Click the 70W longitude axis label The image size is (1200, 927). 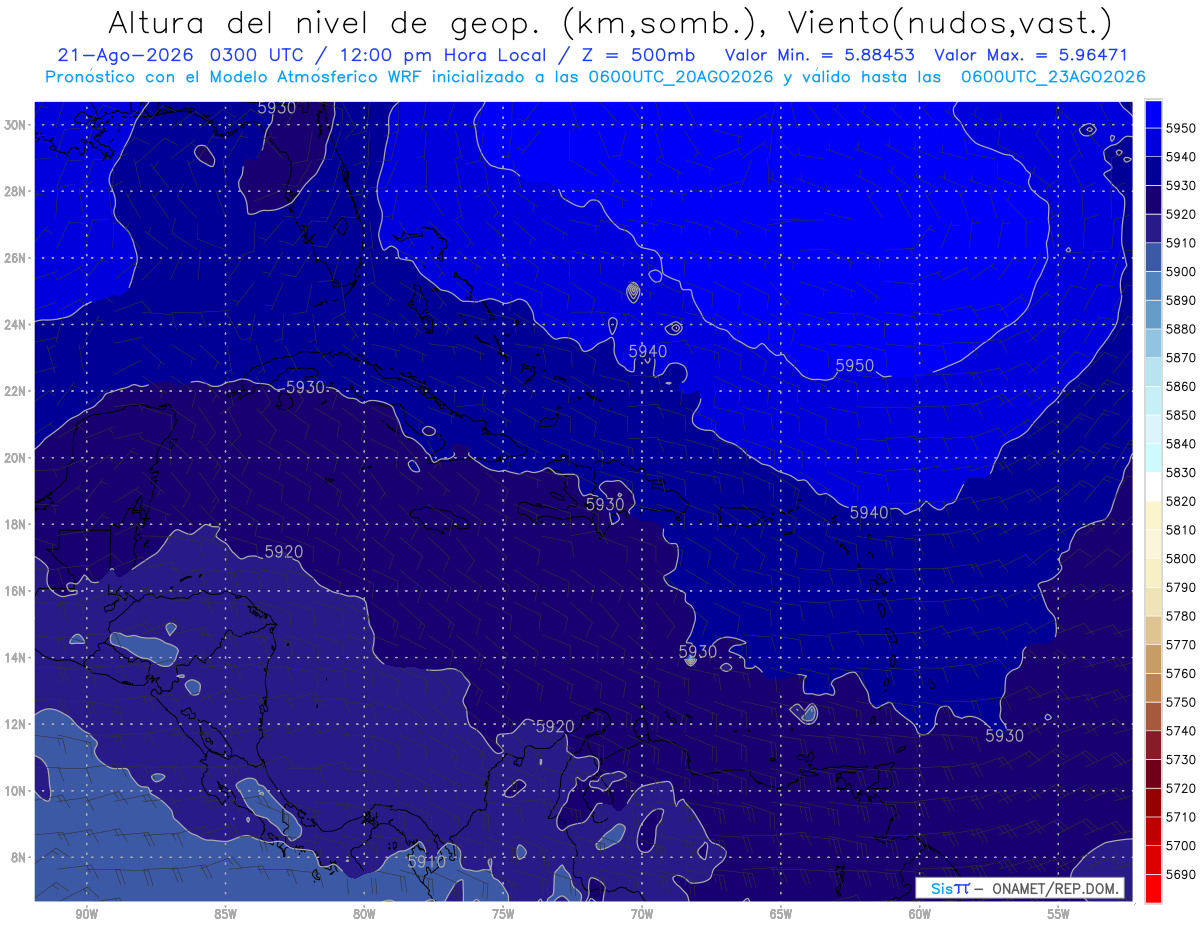pyautogui.click(x=642, y=914)
